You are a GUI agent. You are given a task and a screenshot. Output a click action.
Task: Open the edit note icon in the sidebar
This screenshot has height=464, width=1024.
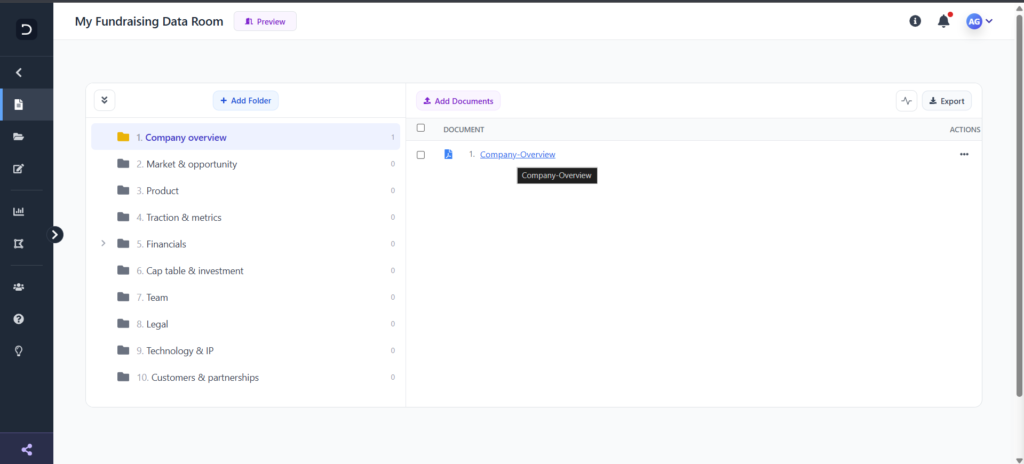tap(18, 169)
